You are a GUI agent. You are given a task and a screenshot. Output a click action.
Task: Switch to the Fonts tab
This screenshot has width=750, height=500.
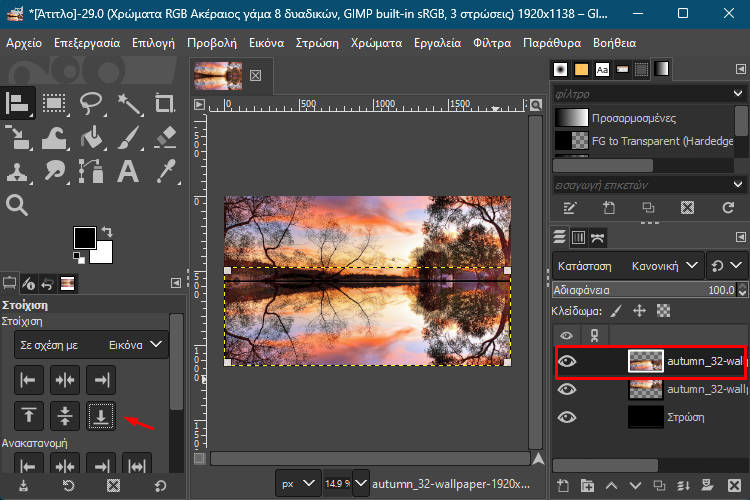click(602, 70)
